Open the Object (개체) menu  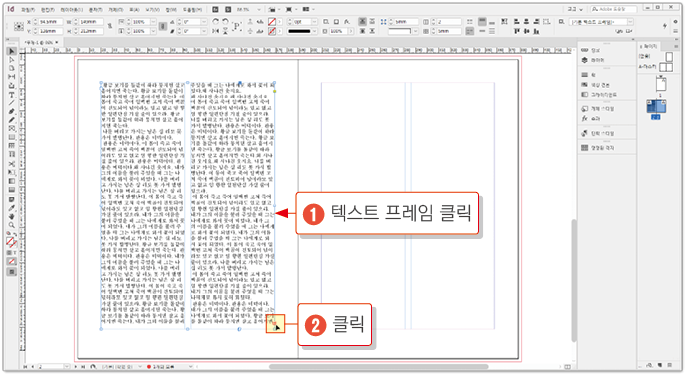click(x=115, y=9)
